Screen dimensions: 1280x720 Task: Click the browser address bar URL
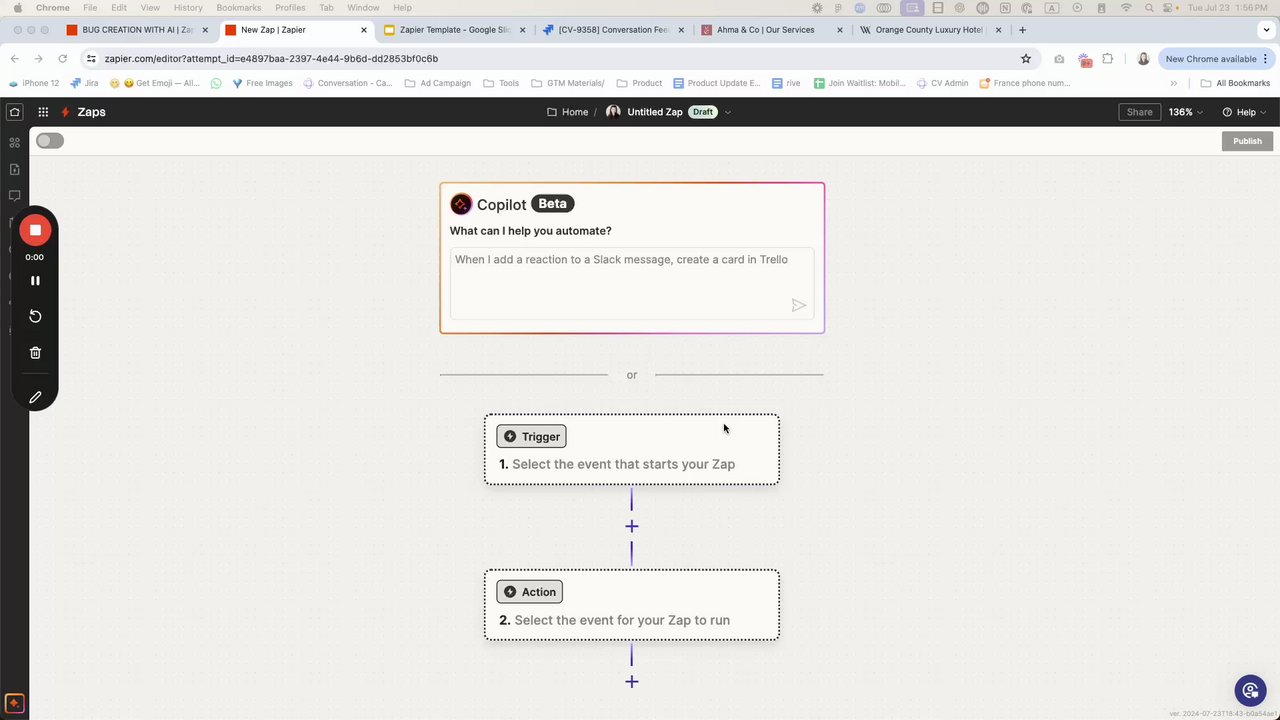pos(271,59)
